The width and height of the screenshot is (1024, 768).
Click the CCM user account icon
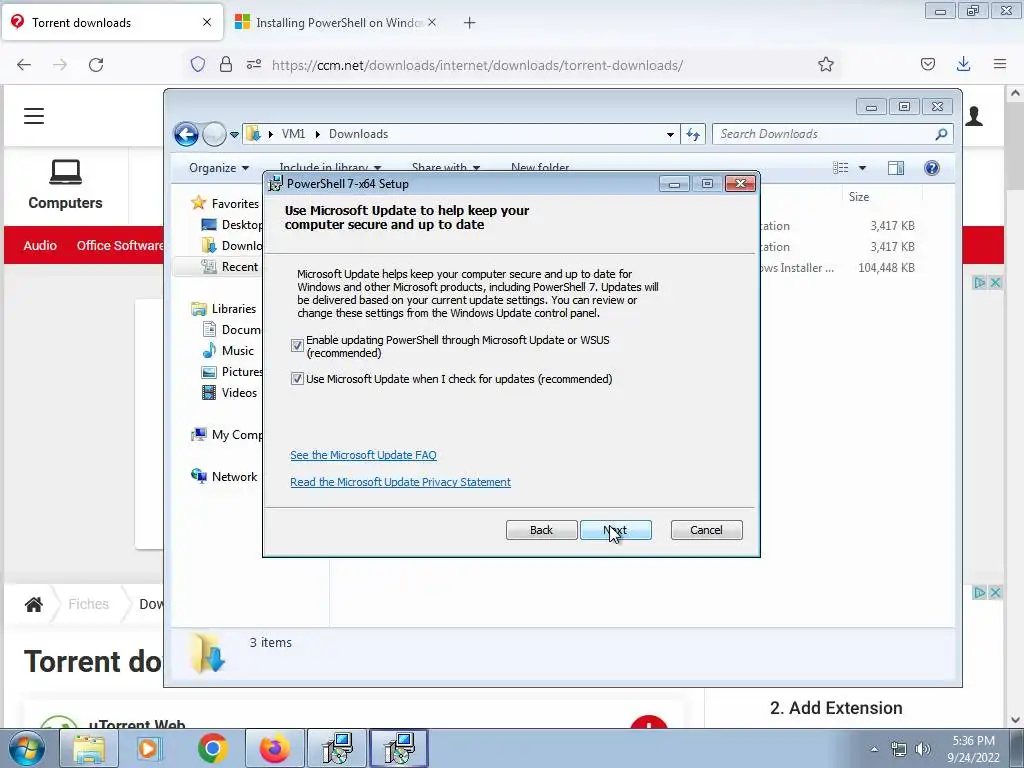click(x=974, y=116)
